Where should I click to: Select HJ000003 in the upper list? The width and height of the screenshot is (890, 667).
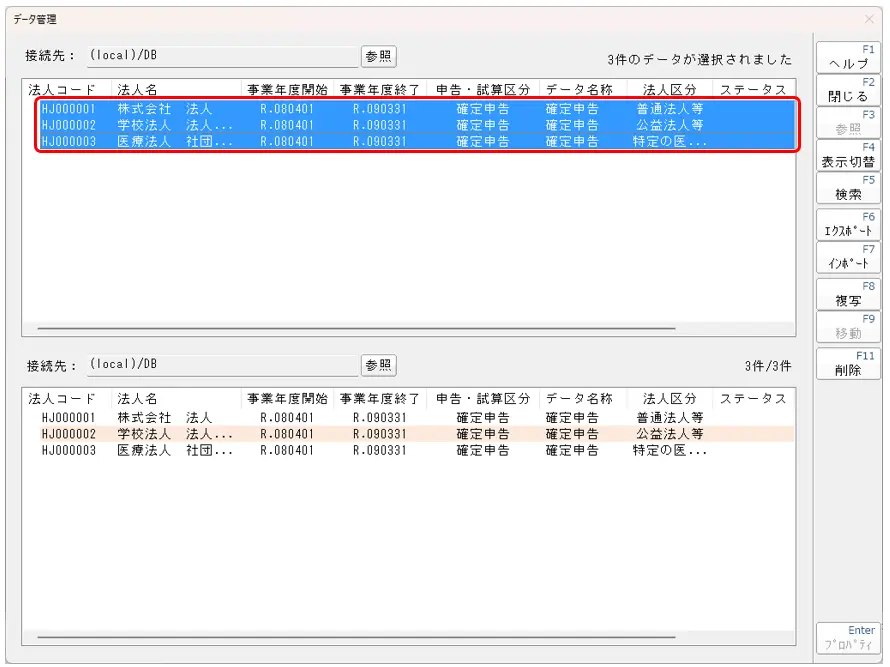69,141
